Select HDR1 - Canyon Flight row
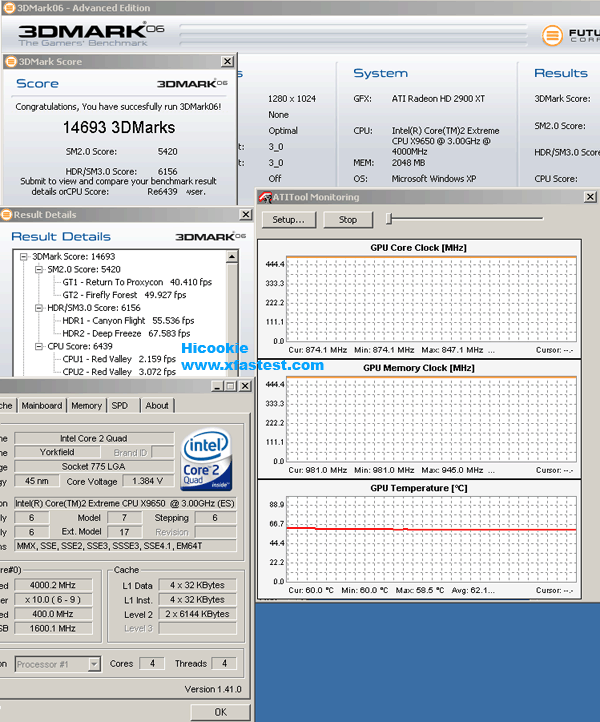 point(128,321)
